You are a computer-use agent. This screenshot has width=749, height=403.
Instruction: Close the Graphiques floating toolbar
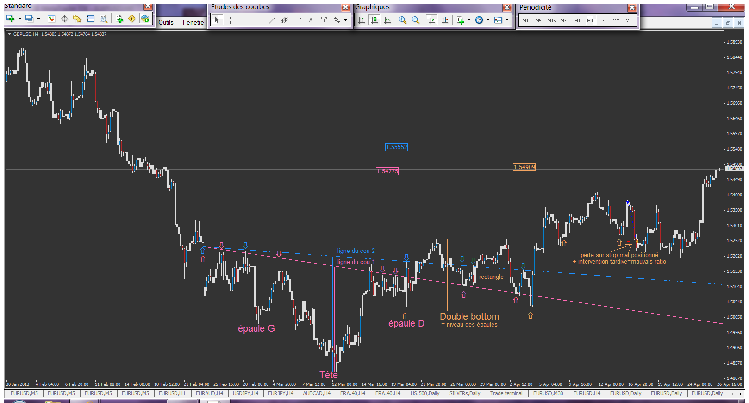point(507,8)
